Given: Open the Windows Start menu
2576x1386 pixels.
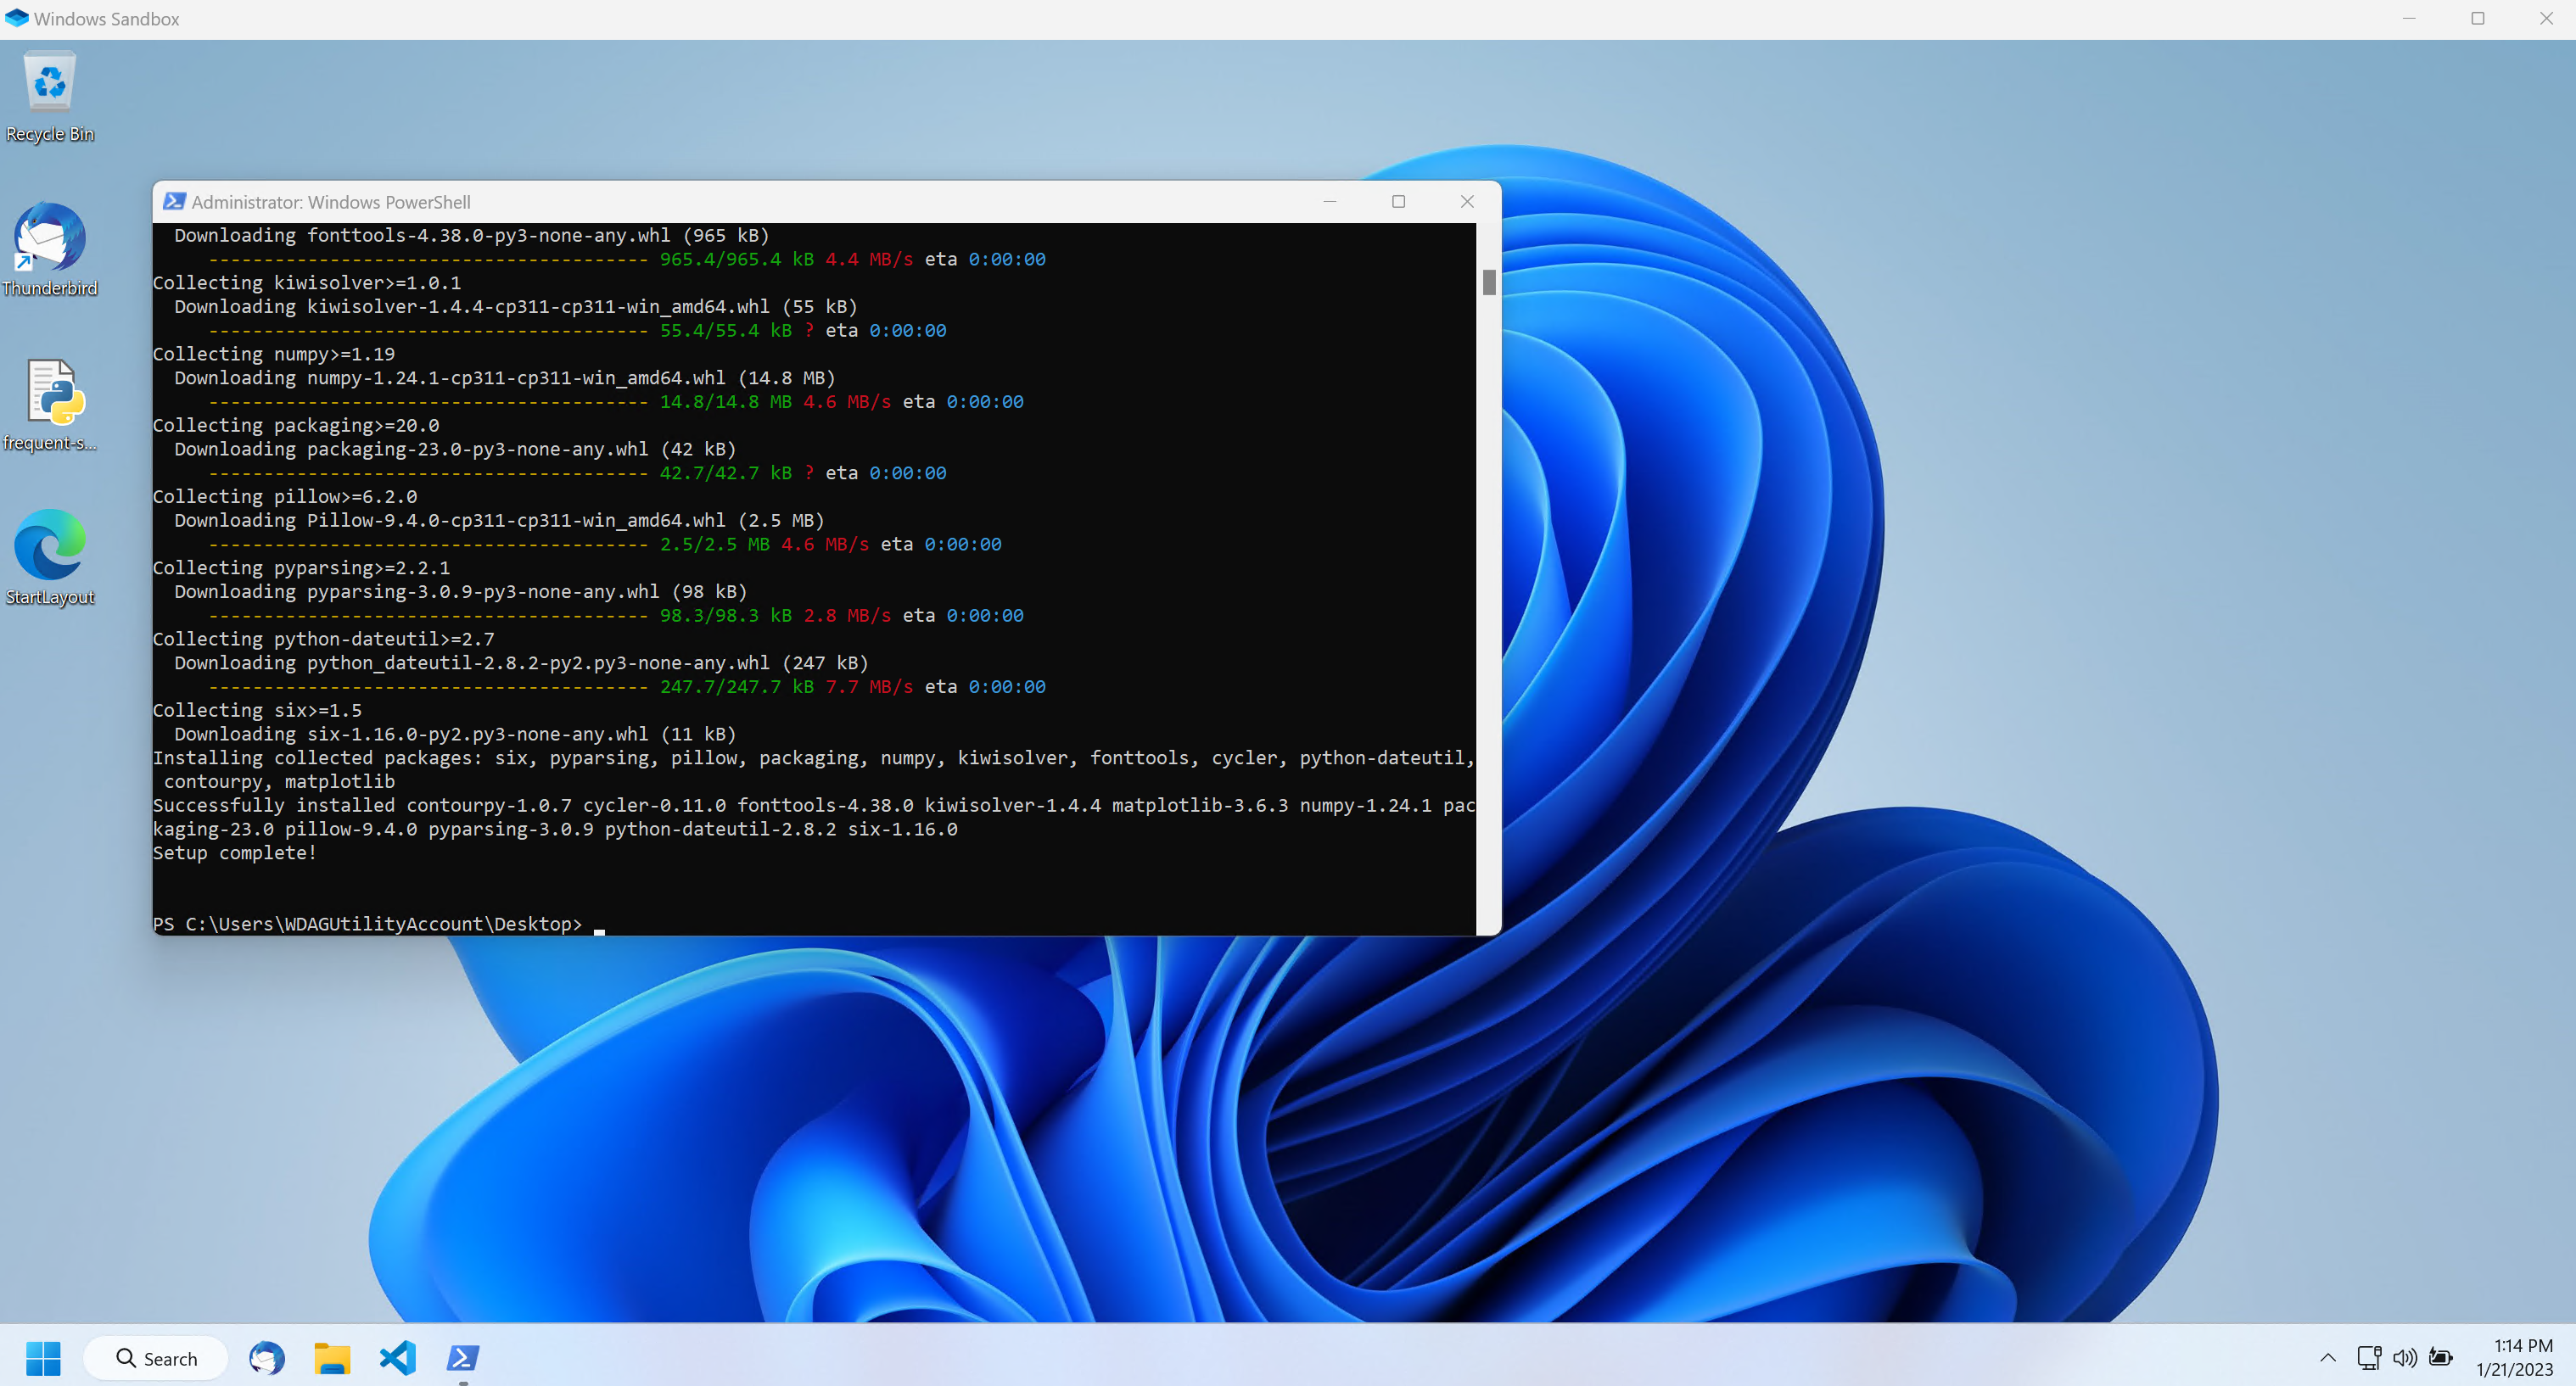Looking at the screenshot, I should click(x=43, y=1357).
